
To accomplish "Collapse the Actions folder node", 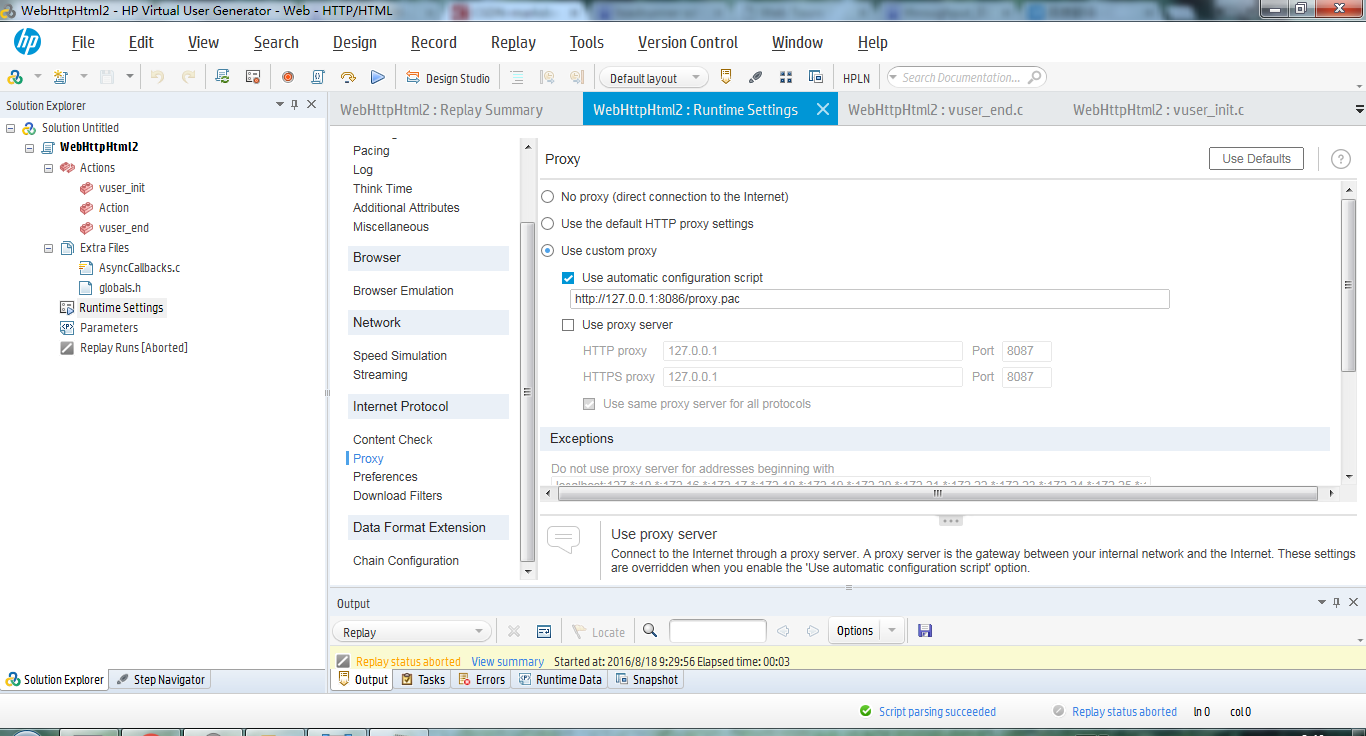I will tap(49, 168).
